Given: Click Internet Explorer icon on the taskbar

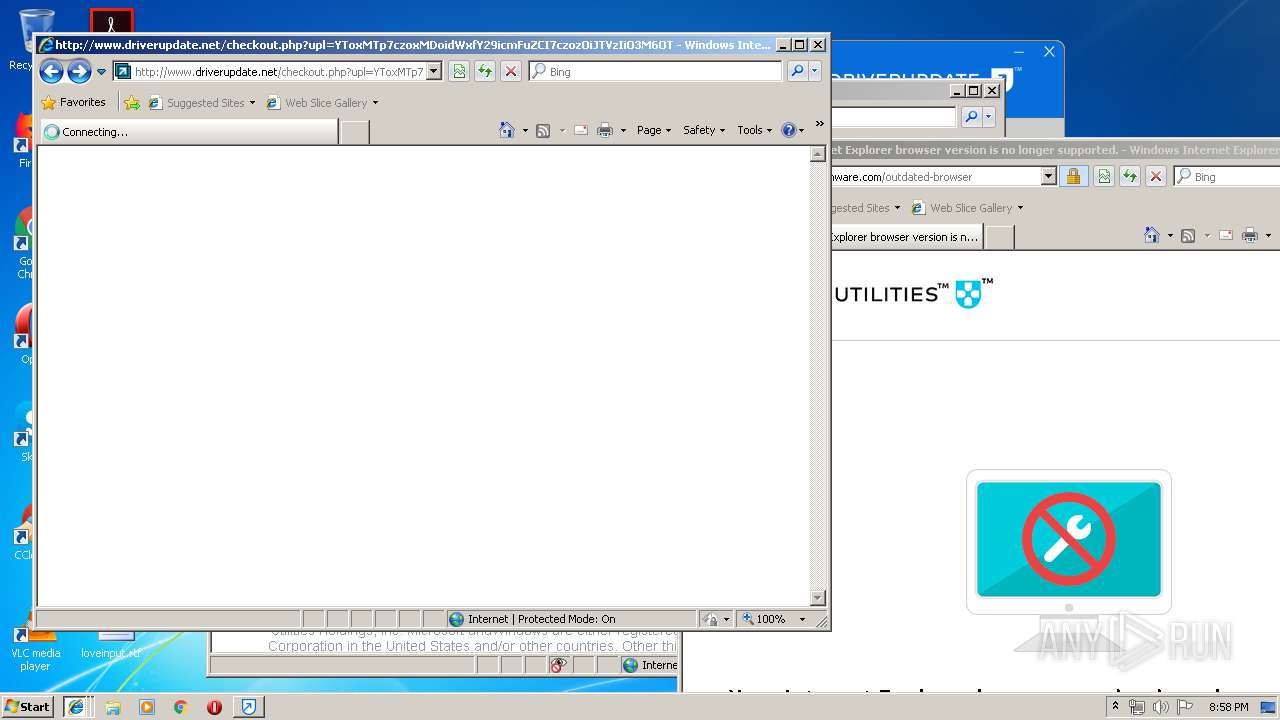Looking at the screenshot, I should 76,707.
